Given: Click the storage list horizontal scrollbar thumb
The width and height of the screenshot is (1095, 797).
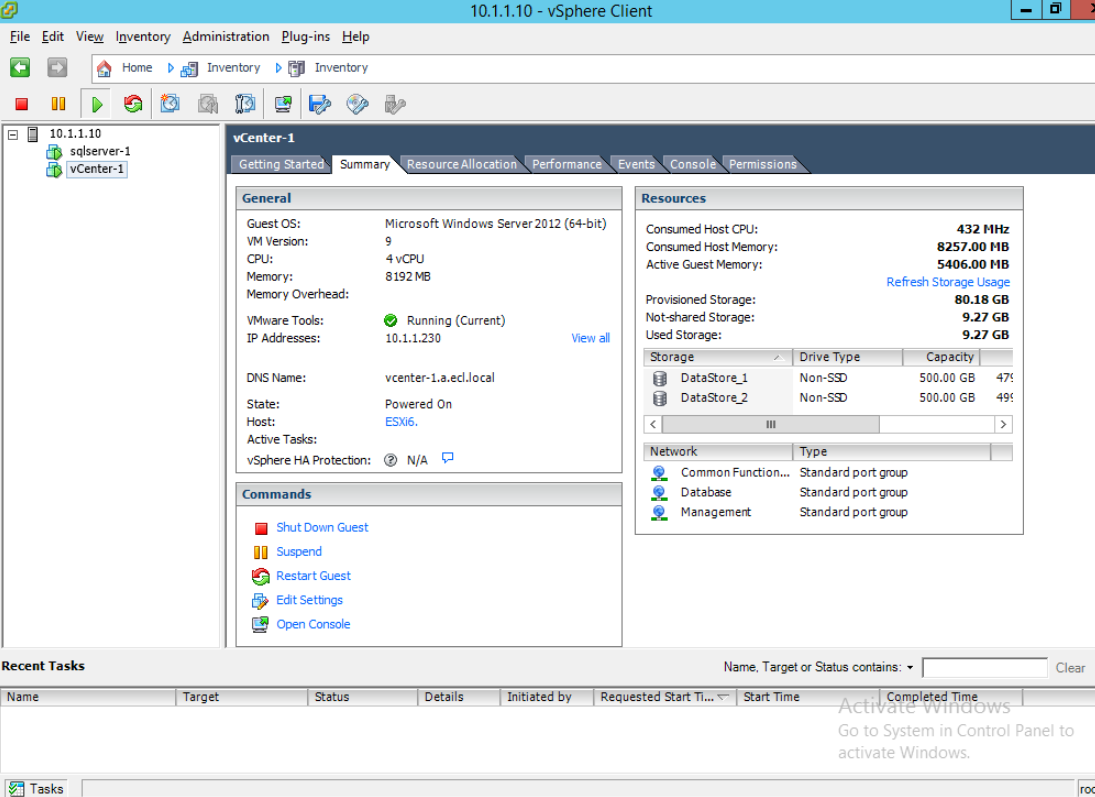Looking at the screenshot, I should pyautogui.click(x=770, y=425).
